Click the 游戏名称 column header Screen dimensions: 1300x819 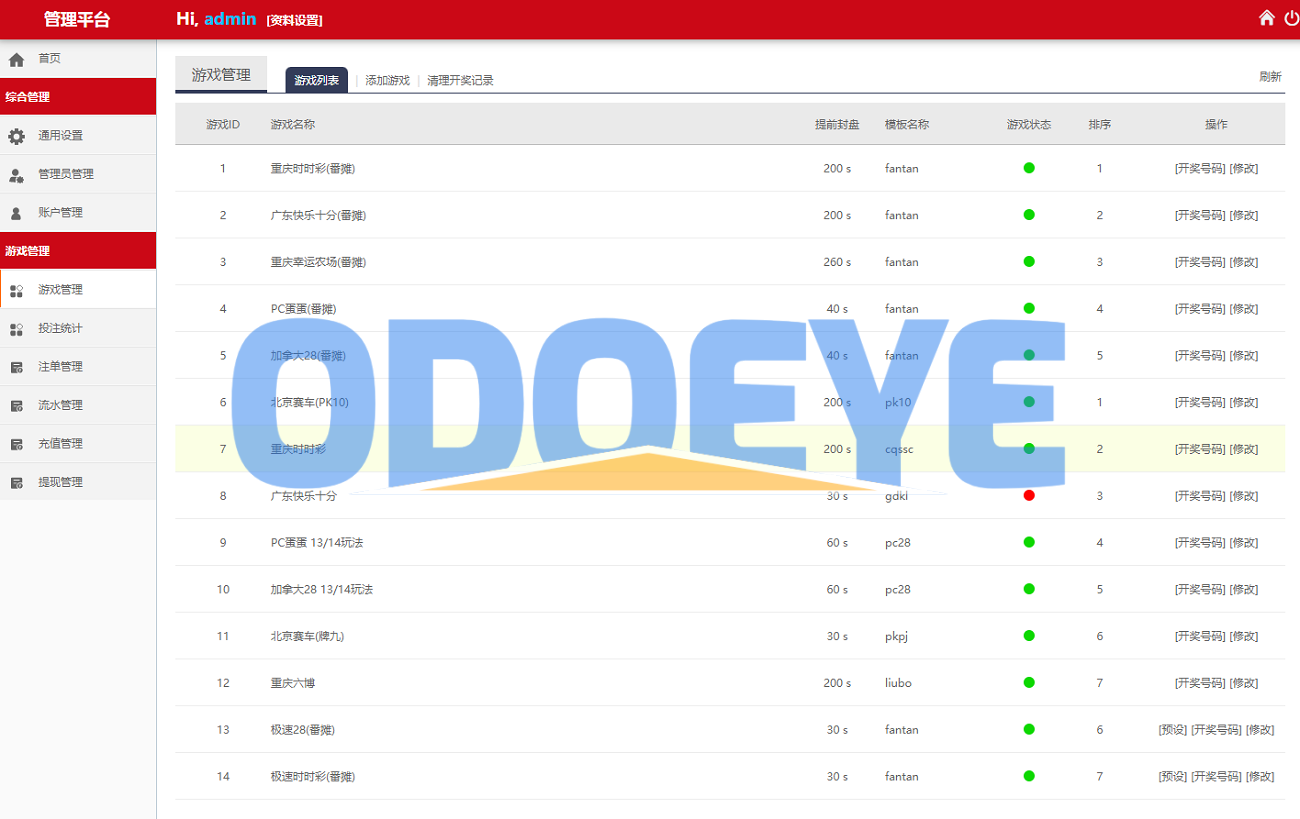coord(293,125)
